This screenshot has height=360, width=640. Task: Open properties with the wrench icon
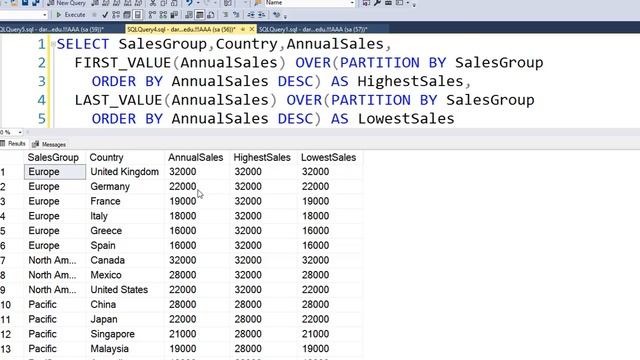(x=377, y=3)
